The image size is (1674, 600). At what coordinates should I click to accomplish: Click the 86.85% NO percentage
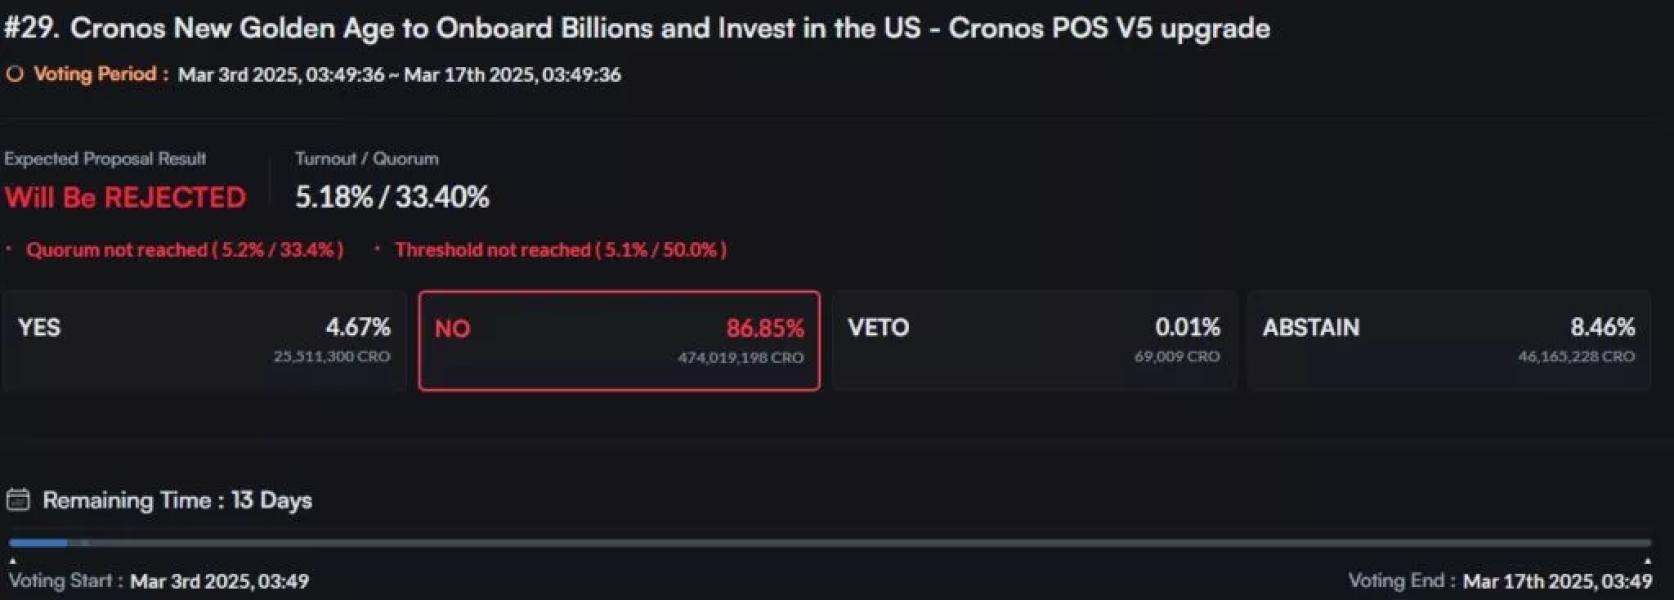coord(765,328)
